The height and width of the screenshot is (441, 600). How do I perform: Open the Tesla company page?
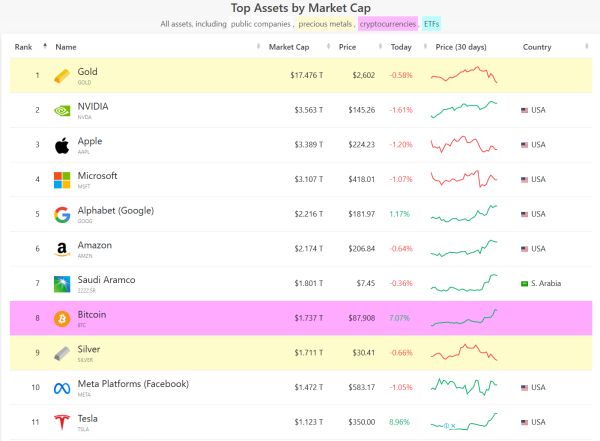(88, 418)
